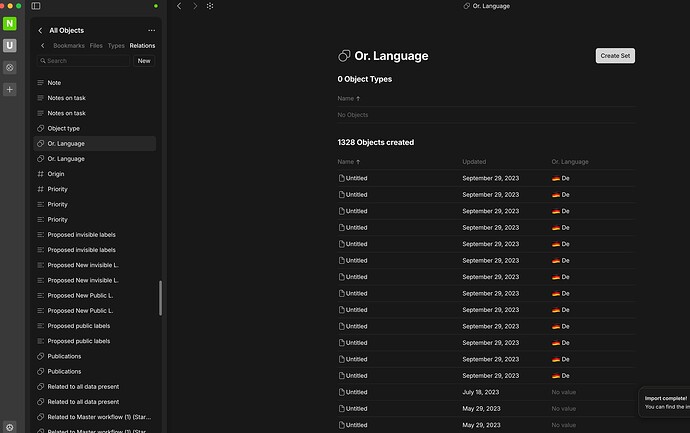
Task: Open the first Related to all data present
Action: pos(95,386)
